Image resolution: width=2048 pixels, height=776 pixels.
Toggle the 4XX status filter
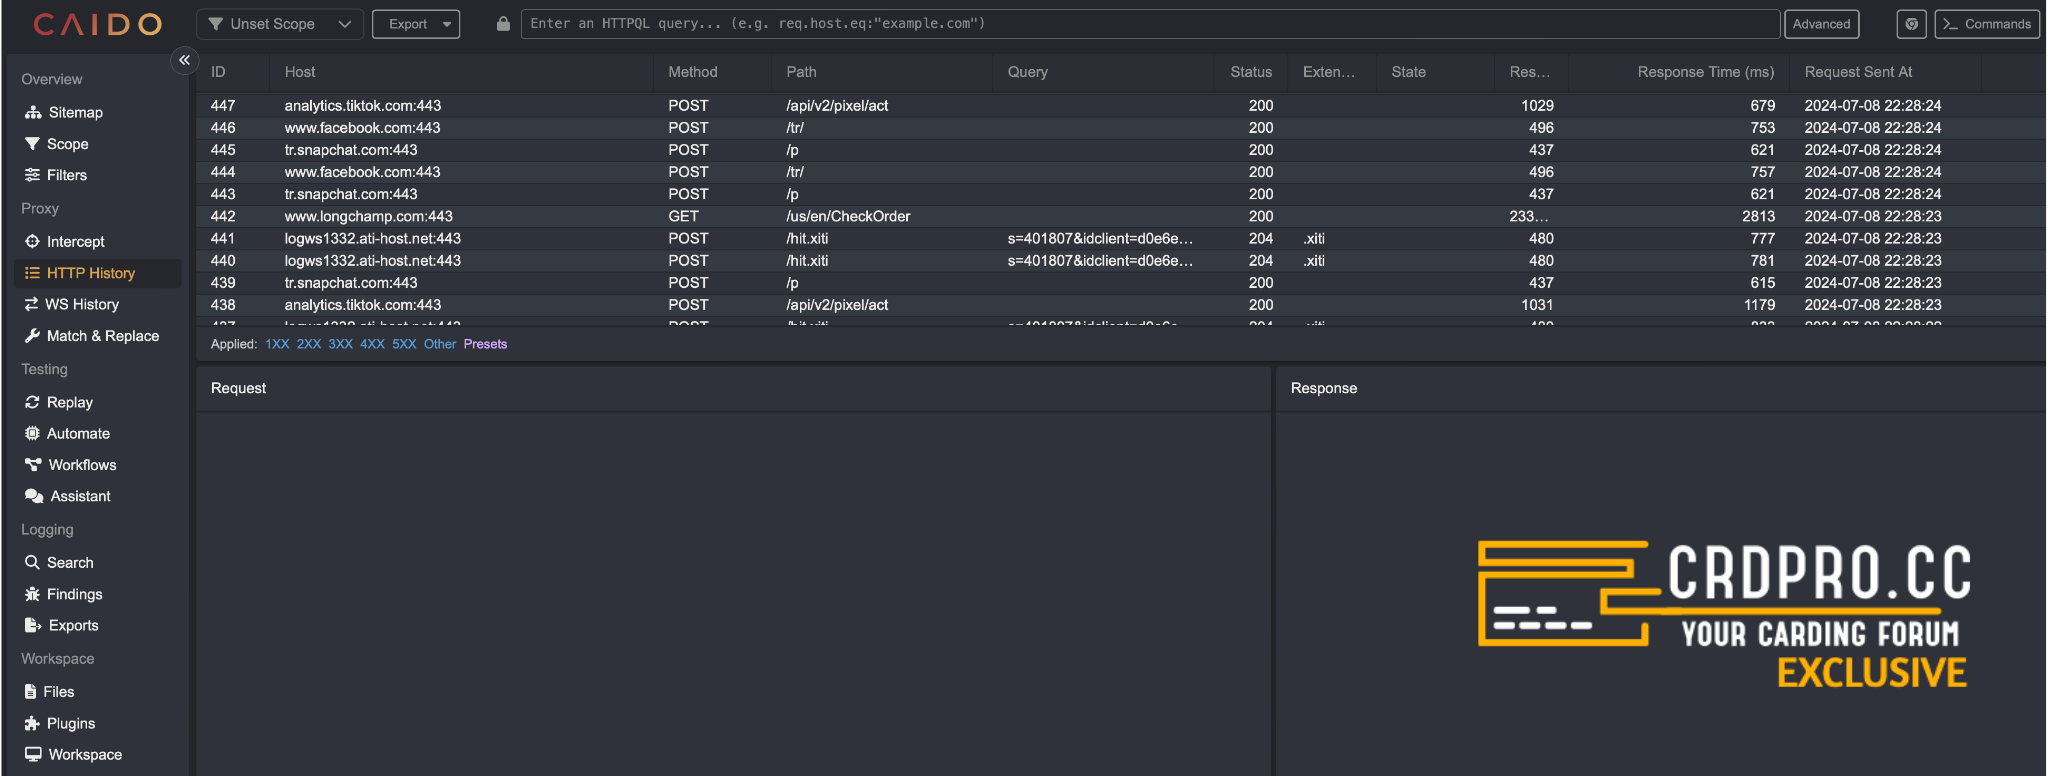click(372, 344)
